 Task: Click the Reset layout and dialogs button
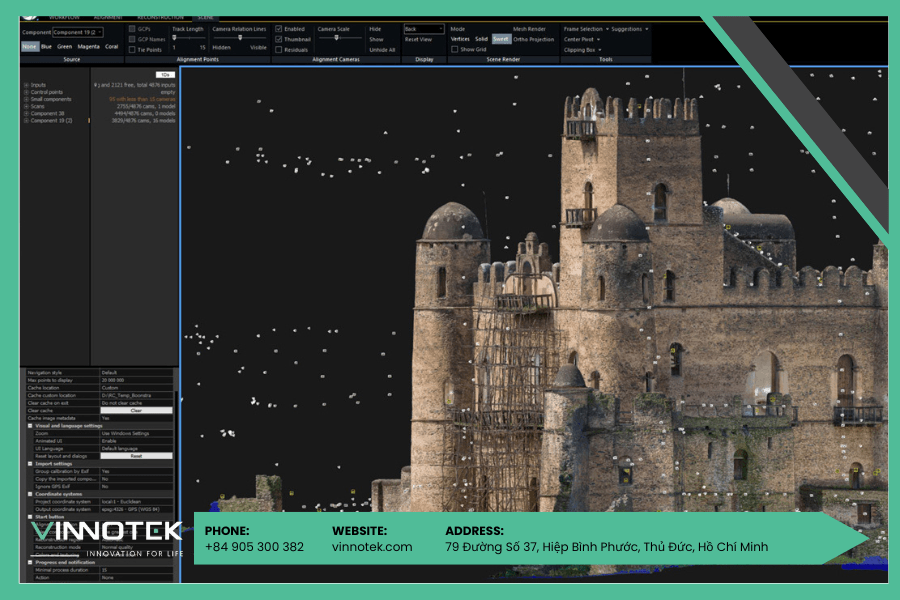click(136, 456)
